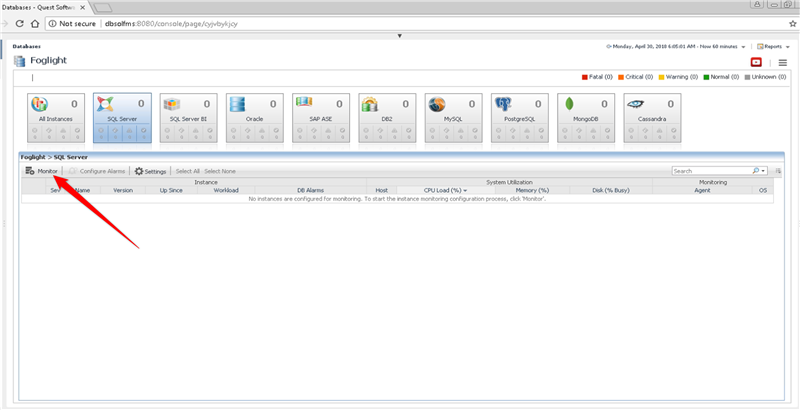Open the Reports dropdown menu
This screenshot has height=410, width=800.
tap(773, 46)
